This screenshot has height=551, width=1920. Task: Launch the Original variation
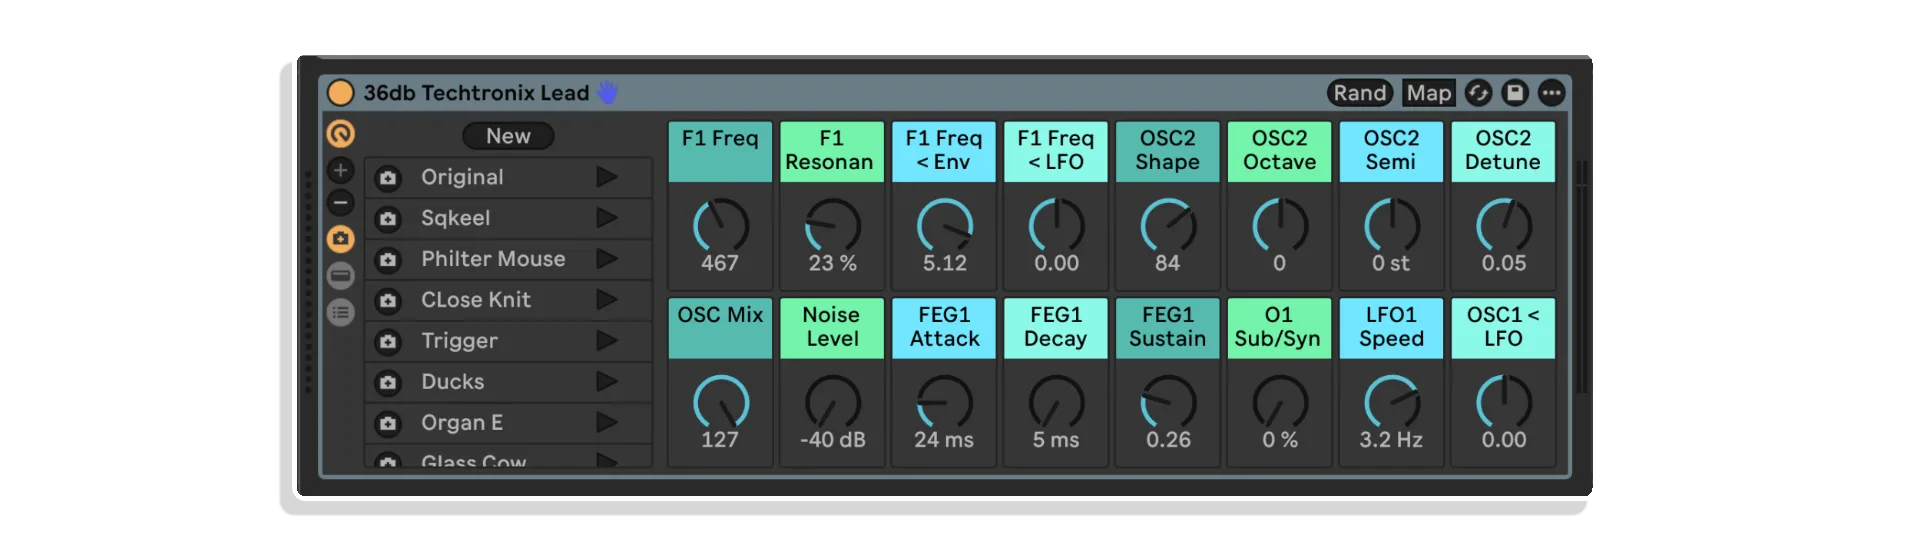pyautogui.click(x=606, y=177)
